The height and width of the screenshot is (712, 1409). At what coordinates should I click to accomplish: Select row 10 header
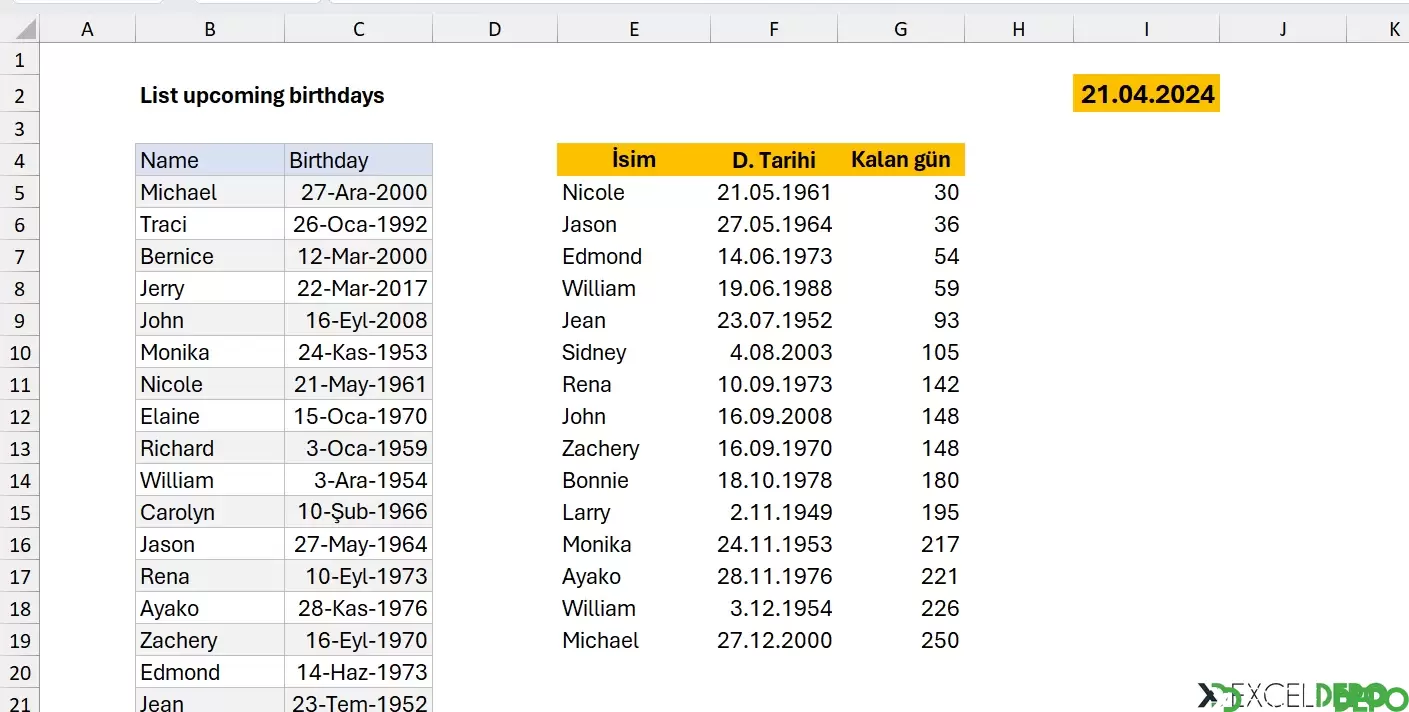tap(20, 352)
